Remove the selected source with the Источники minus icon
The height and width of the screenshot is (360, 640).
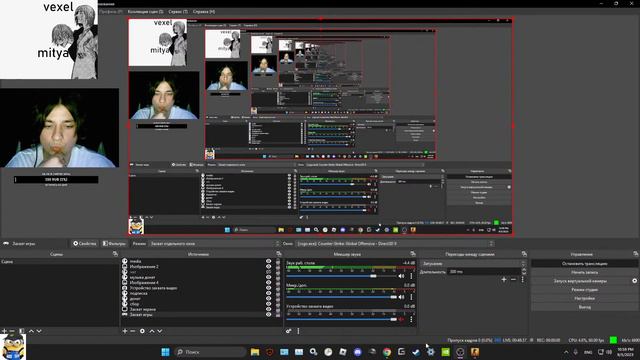133,331
